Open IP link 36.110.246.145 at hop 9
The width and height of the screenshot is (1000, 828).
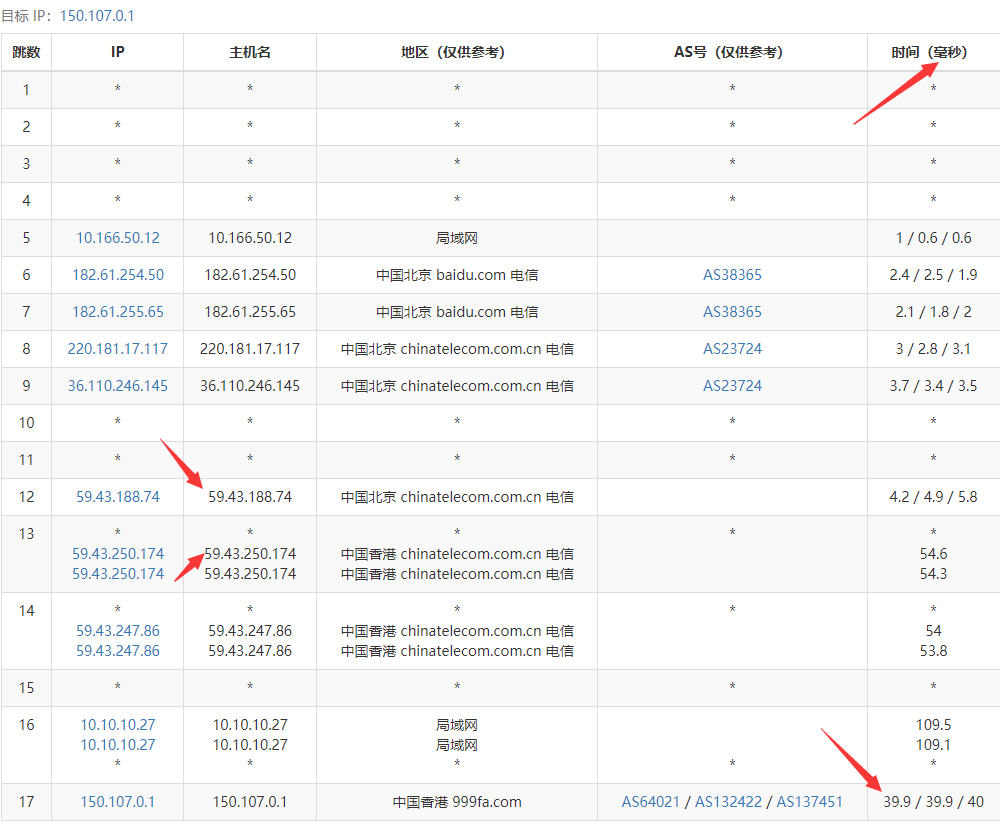(x=118, y=386)
